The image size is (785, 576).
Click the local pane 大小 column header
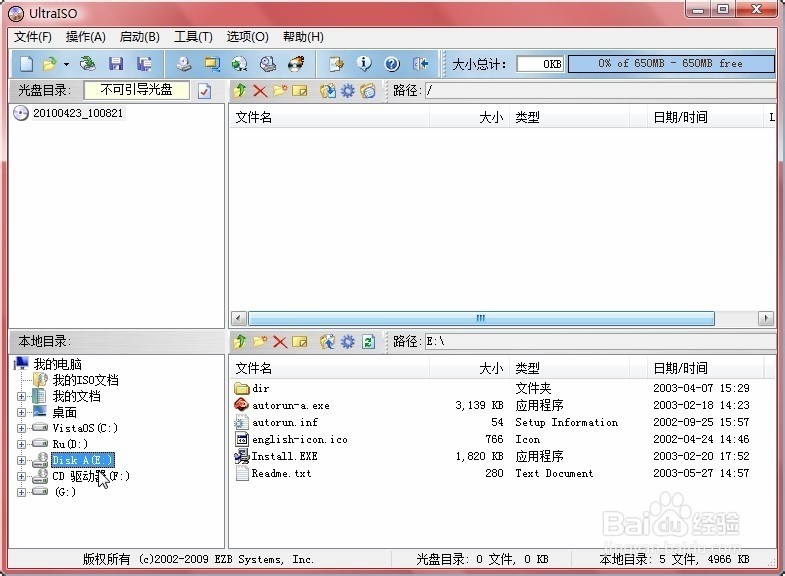click(x=469, y=369)
